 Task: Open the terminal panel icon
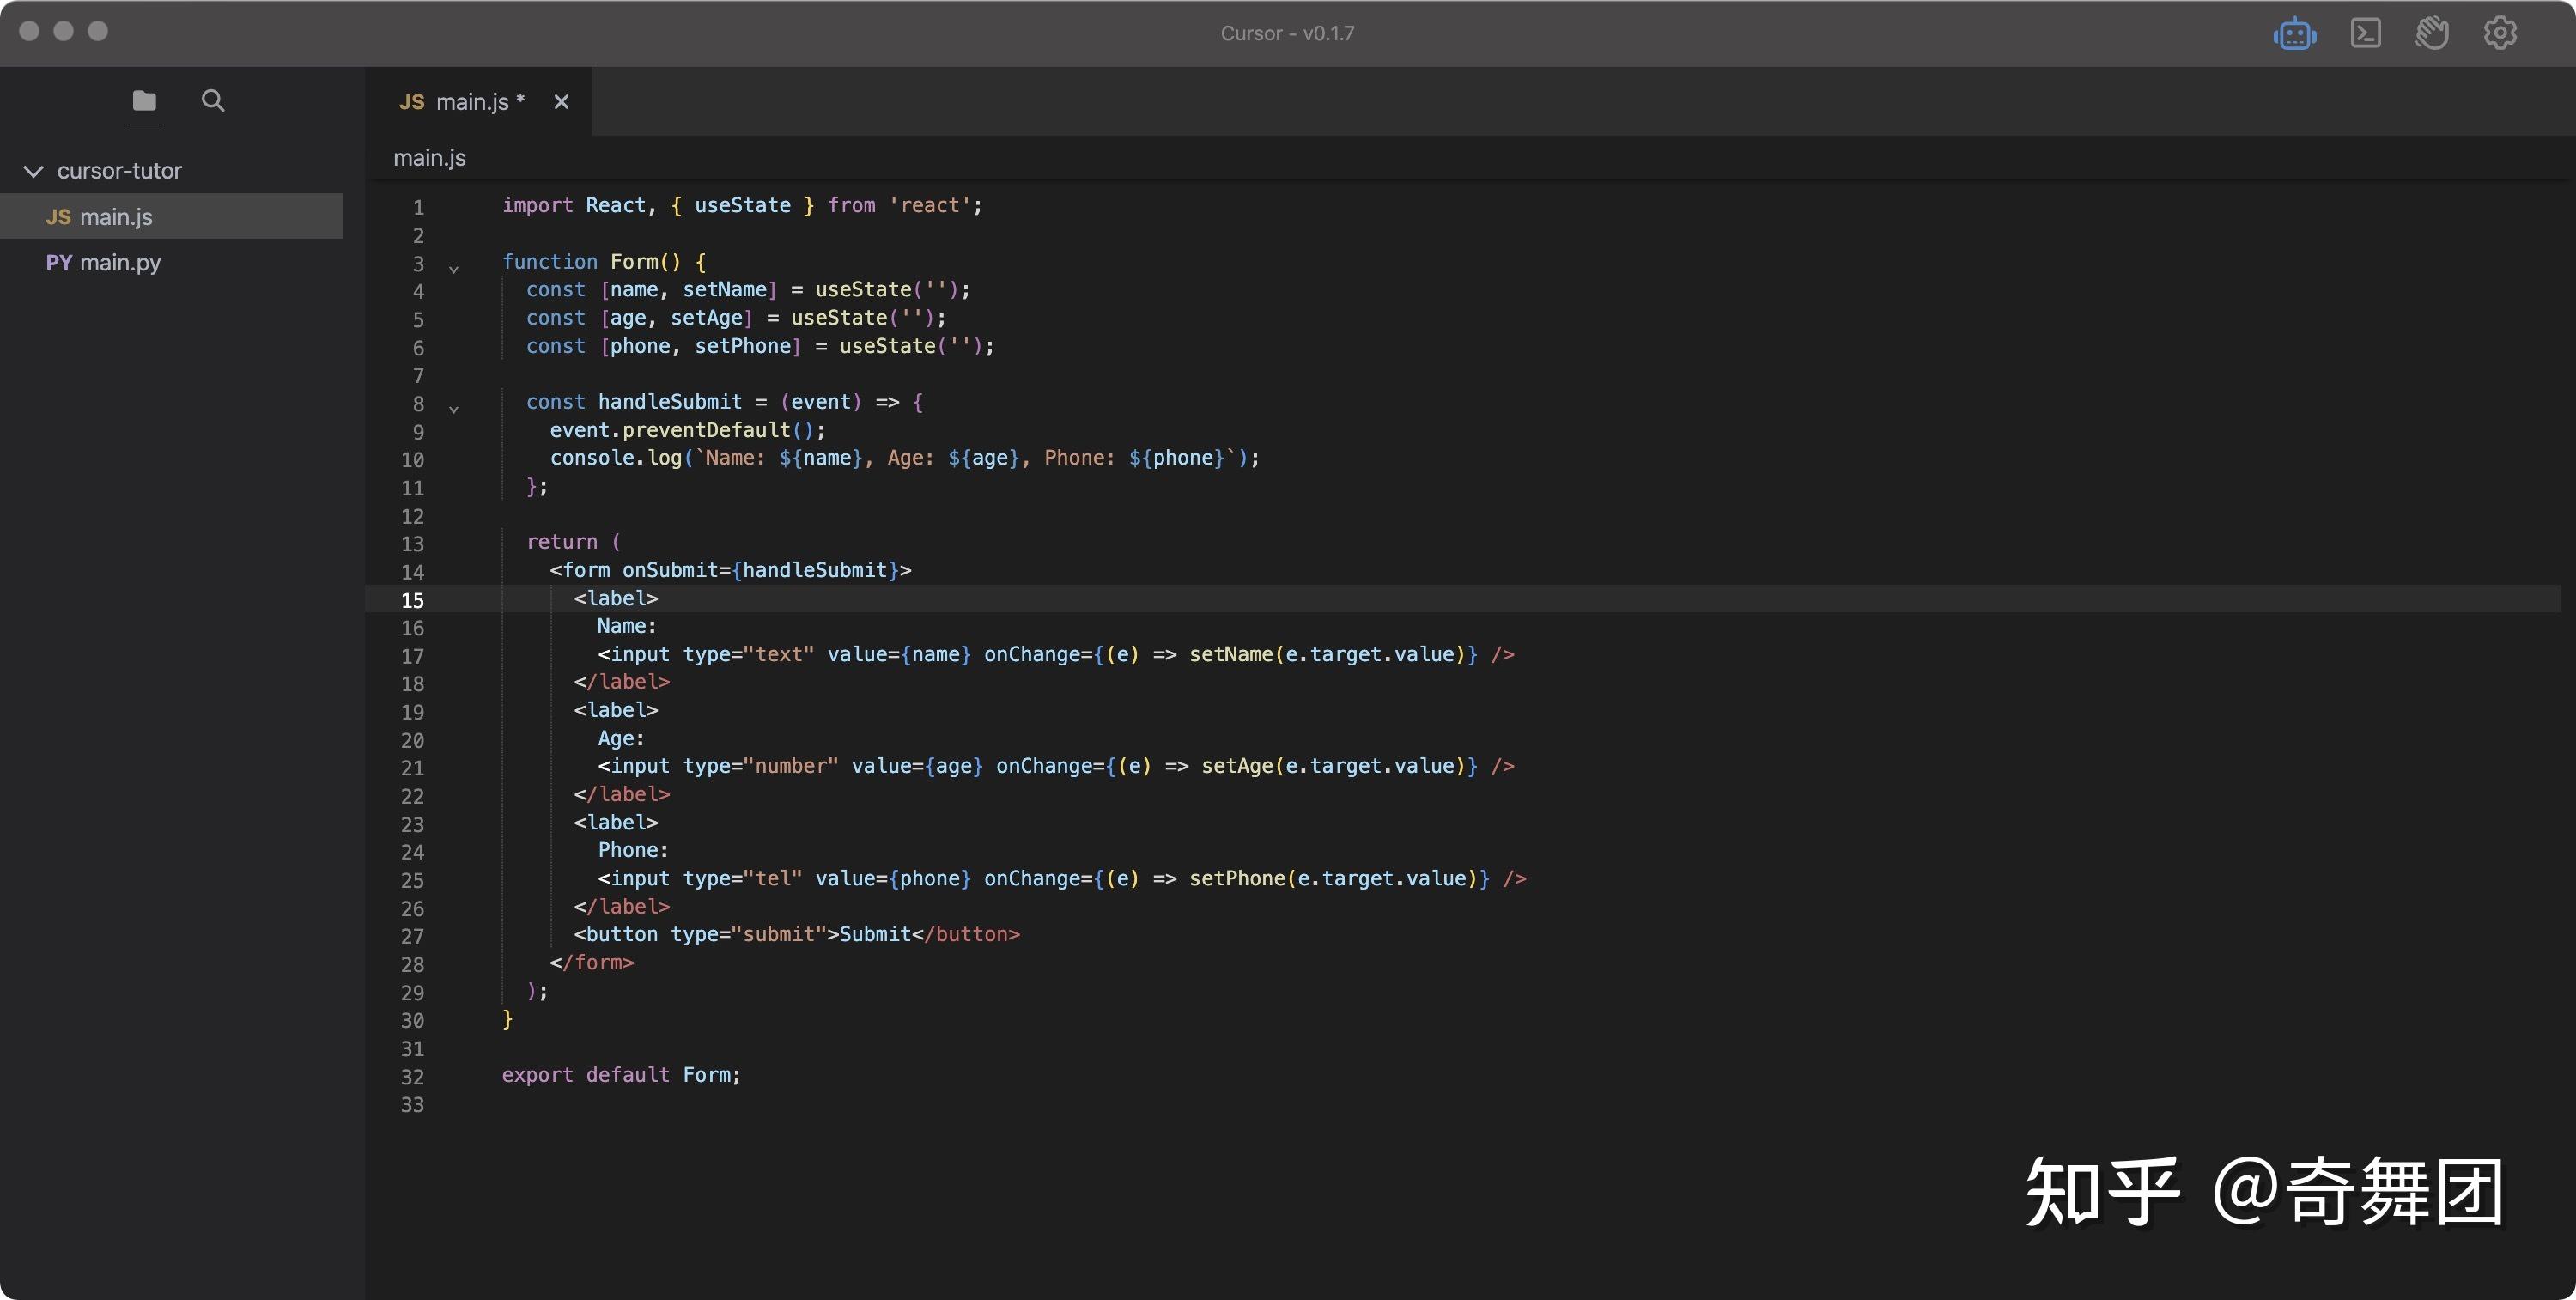click(2365, 33)
